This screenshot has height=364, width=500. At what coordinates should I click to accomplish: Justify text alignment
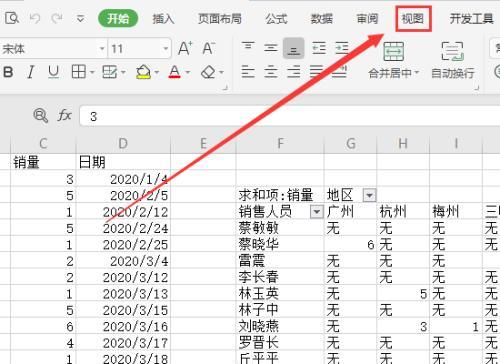317,72
